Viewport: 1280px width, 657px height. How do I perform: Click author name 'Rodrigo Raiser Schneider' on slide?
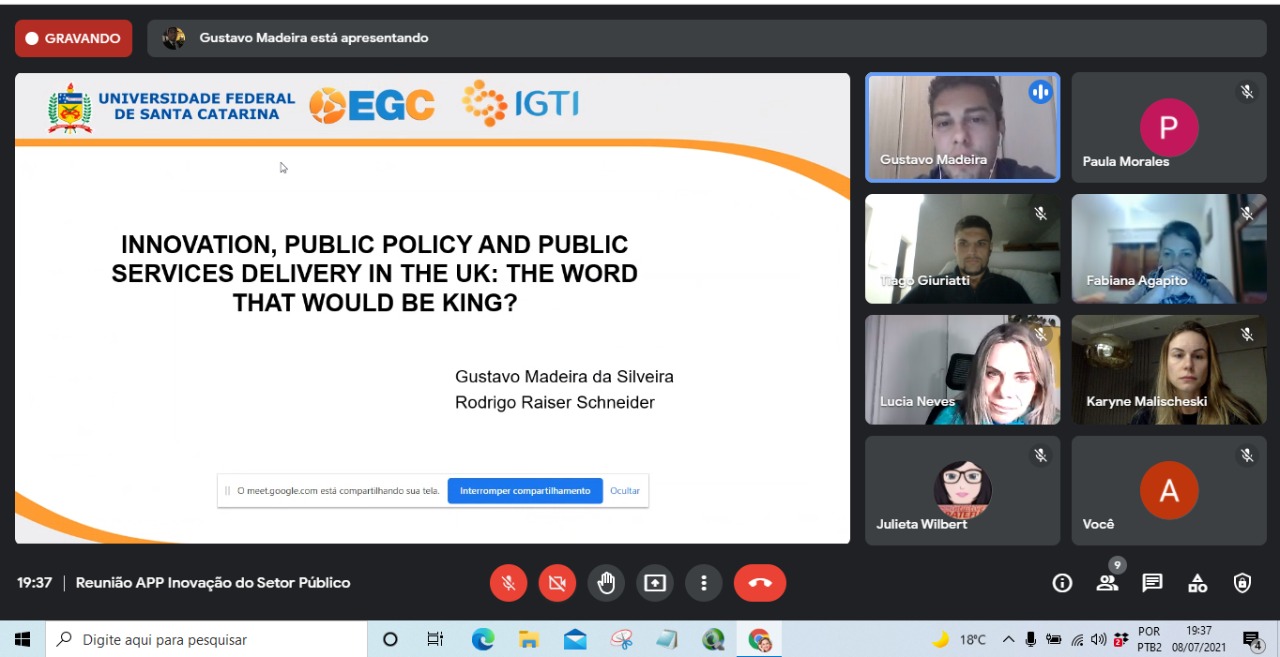tap(555, 402)
